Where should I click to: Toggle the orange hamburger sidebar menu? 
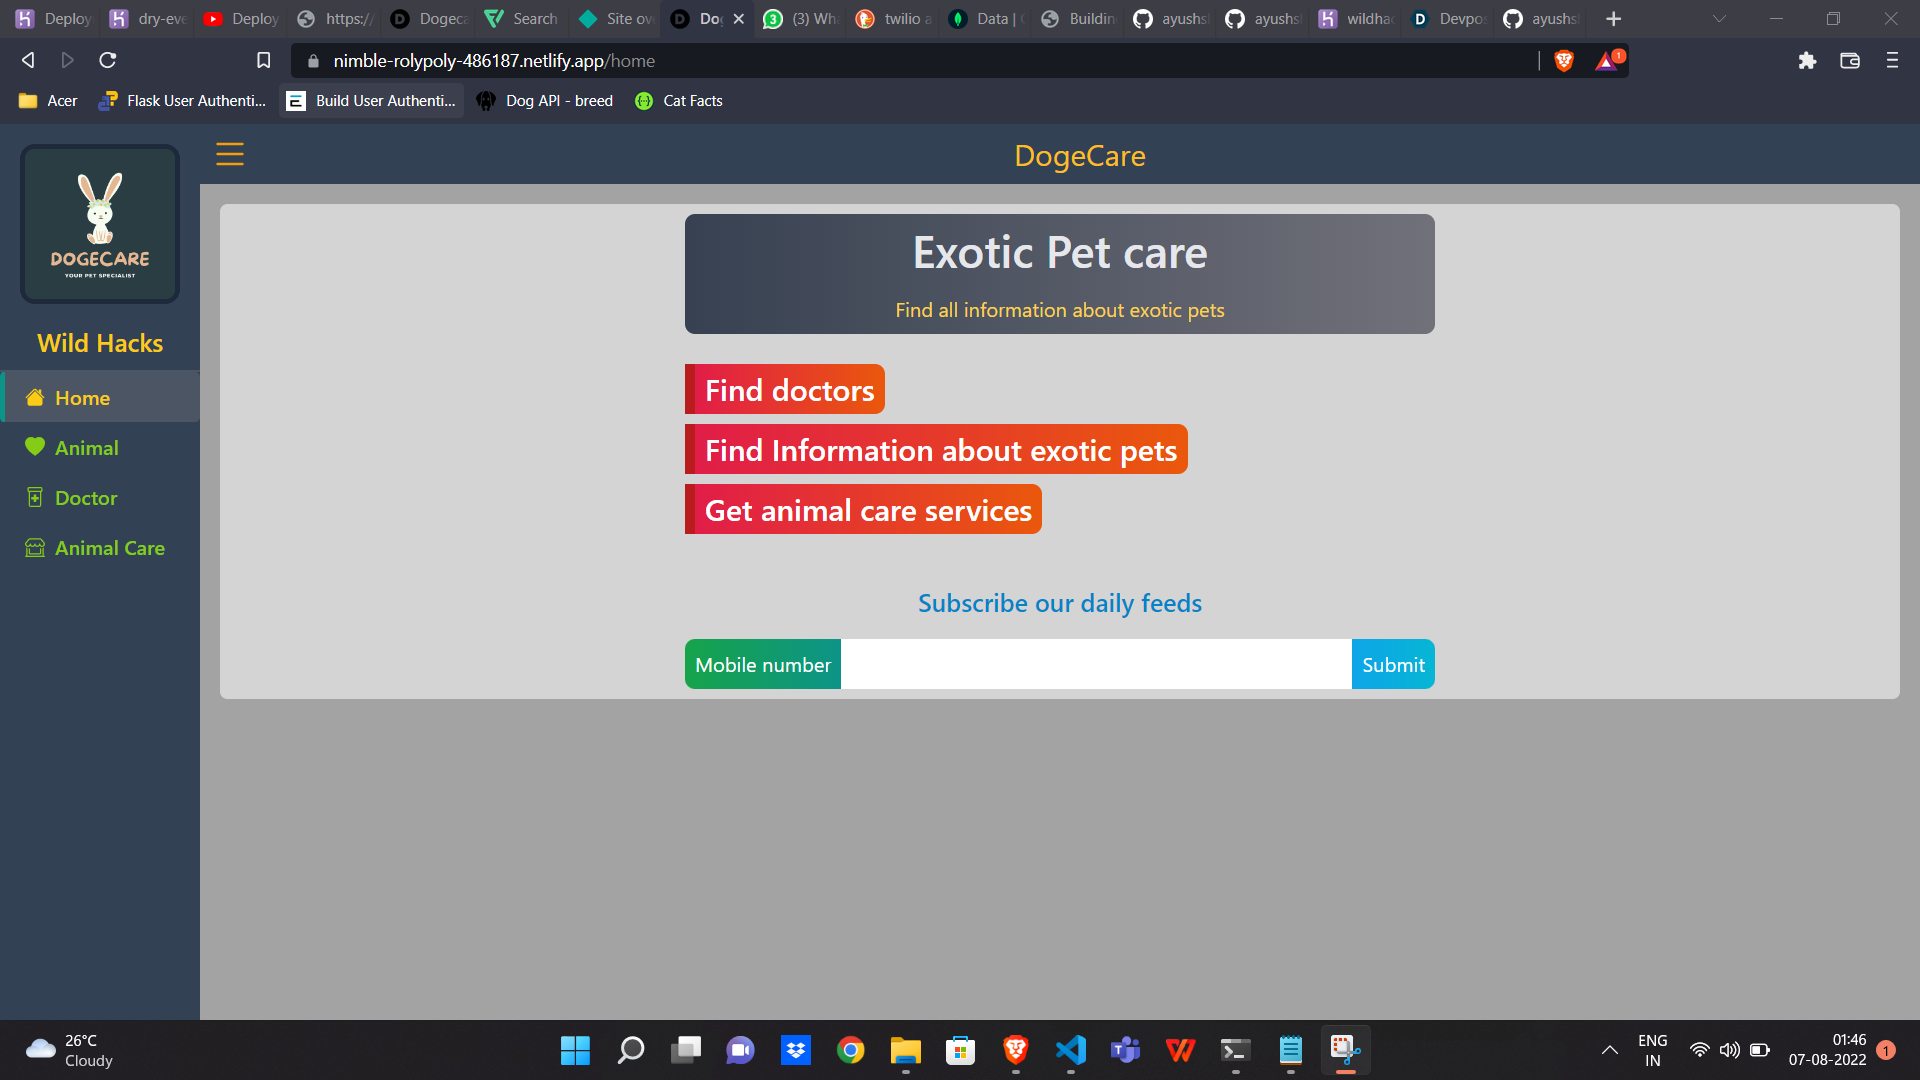[x=230, y=154]
